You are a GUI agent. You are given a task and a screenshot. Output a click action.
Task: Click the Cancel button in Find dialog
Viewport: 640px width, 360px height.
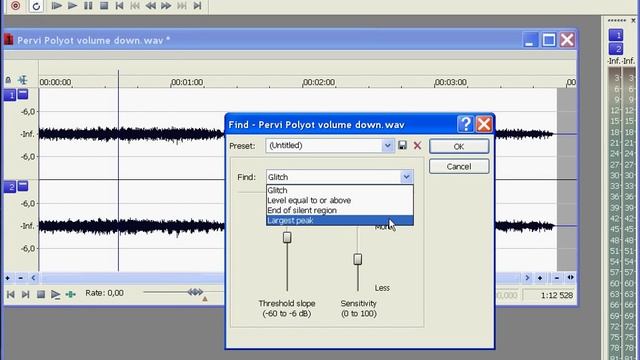(x=459, y=167)
